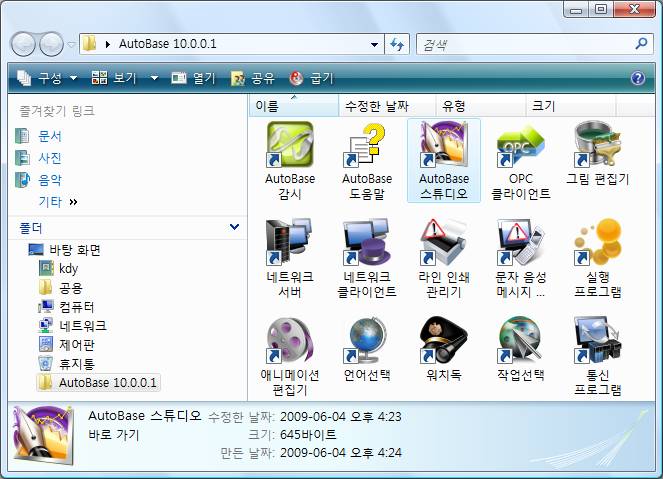Click the 수정한 날짜 2009-06-04 오후 4:23 value
Screen dimensions: 663x479
click(340, 417)
